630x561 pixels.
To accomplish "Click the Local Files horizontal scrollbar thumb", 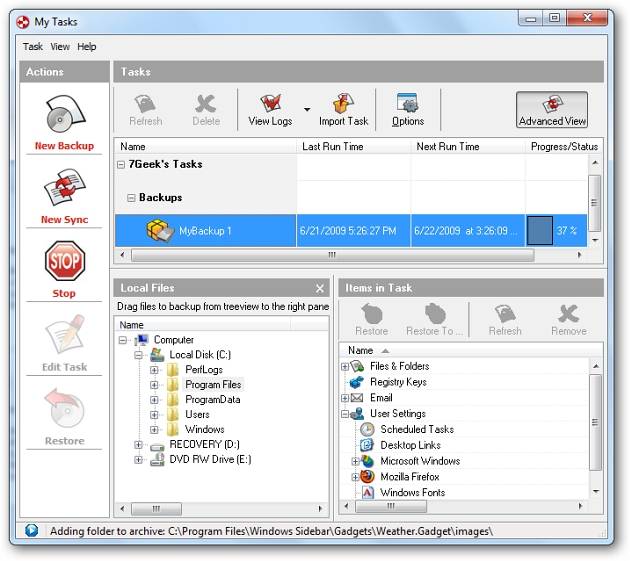I will (156, 509).
